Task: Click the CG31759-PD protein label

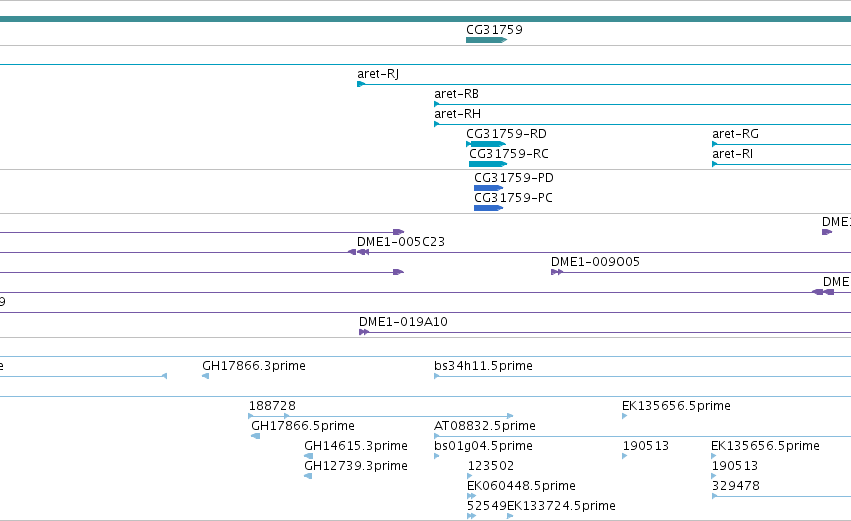Action: click(513, 178)
